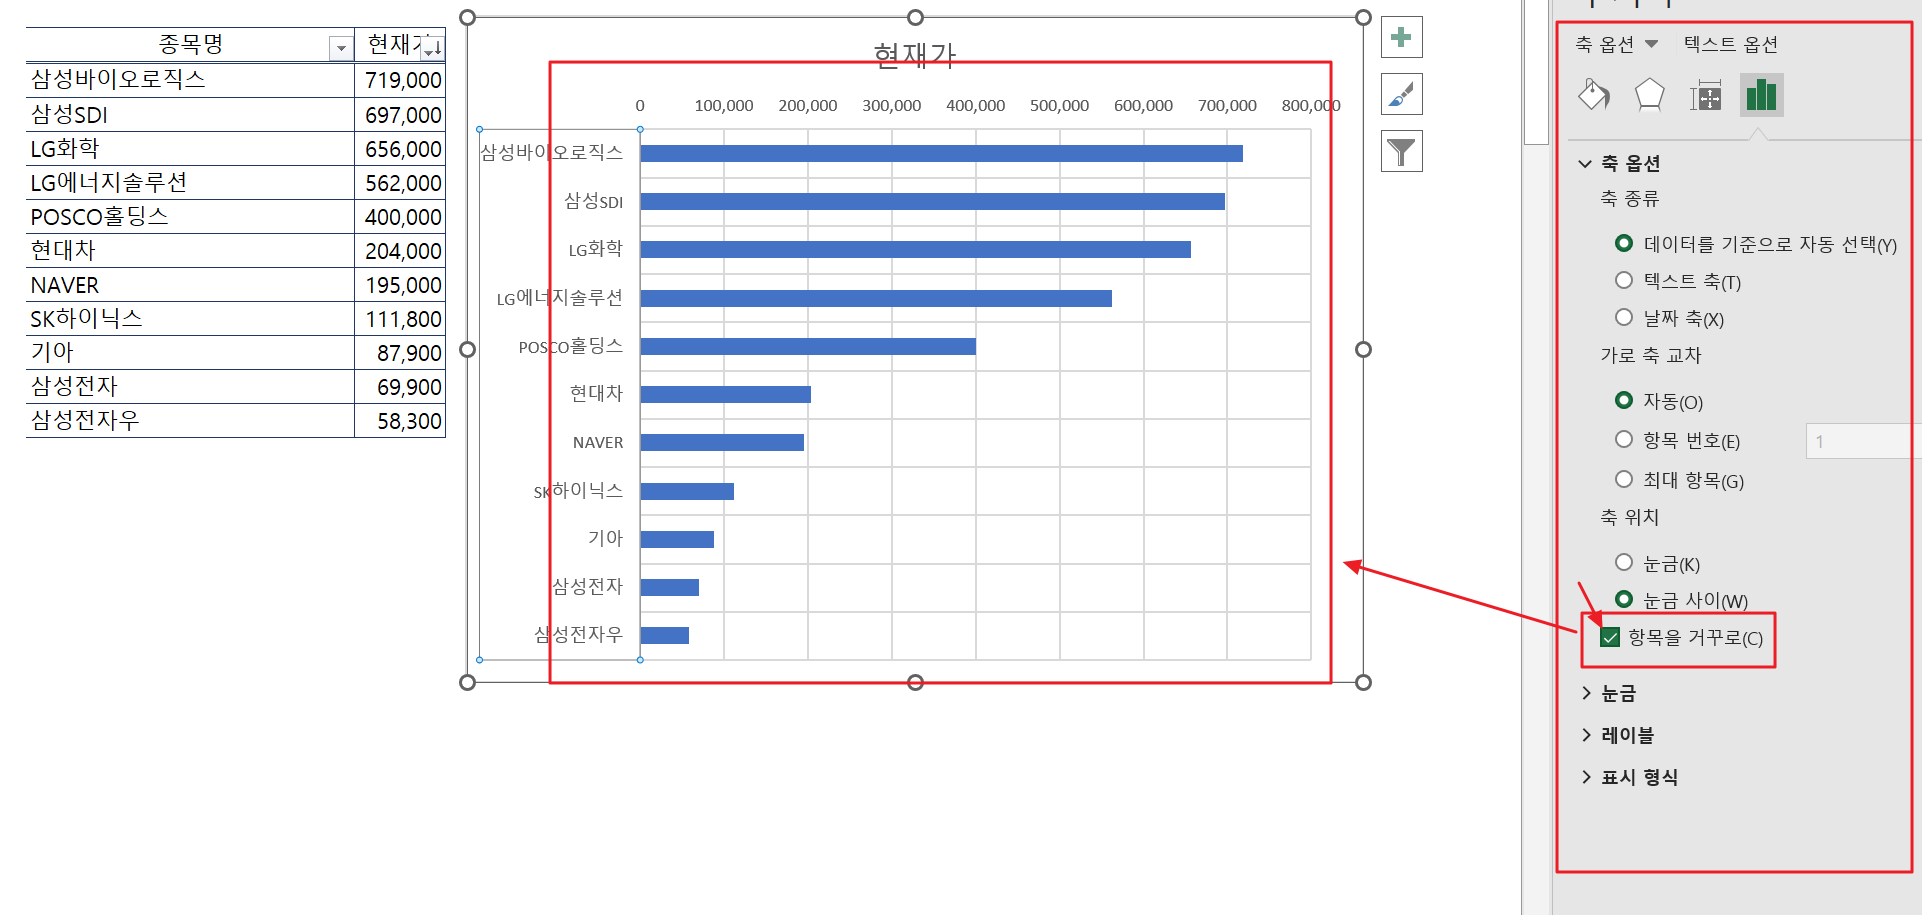
Task: Select 데이터를 기준으로 자동 선택 radio
Action: point(1624,243)
